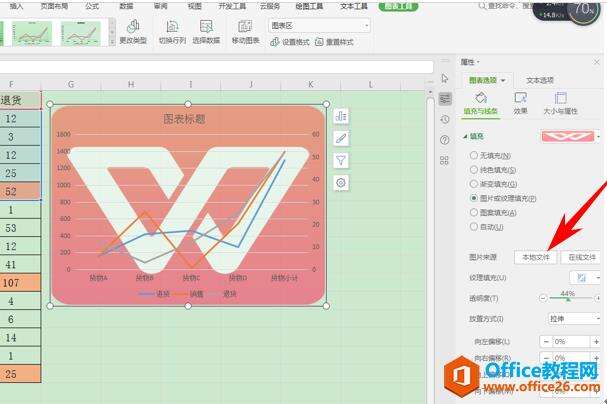607x404 pixels.
Task: Open the 效果 (Effects) section icon
Action: pyautogui.click(x=520, y=98)
